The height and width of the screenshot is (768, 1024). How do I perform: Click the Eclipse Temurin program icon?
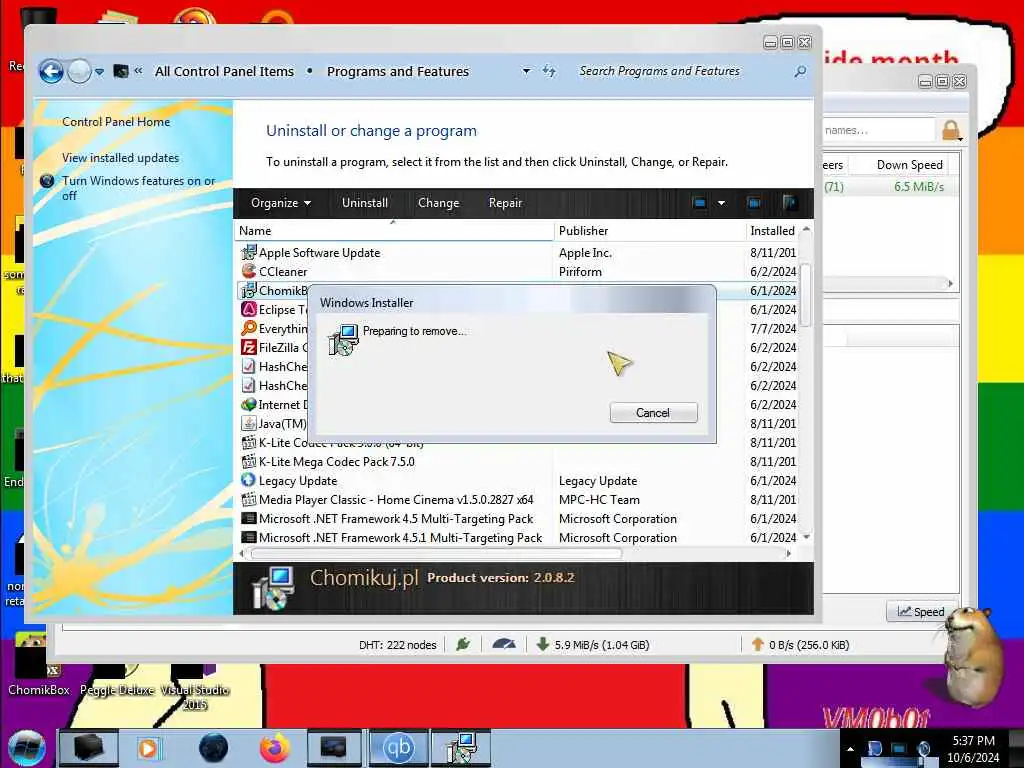pyautogui.click(x=248, y=310)
